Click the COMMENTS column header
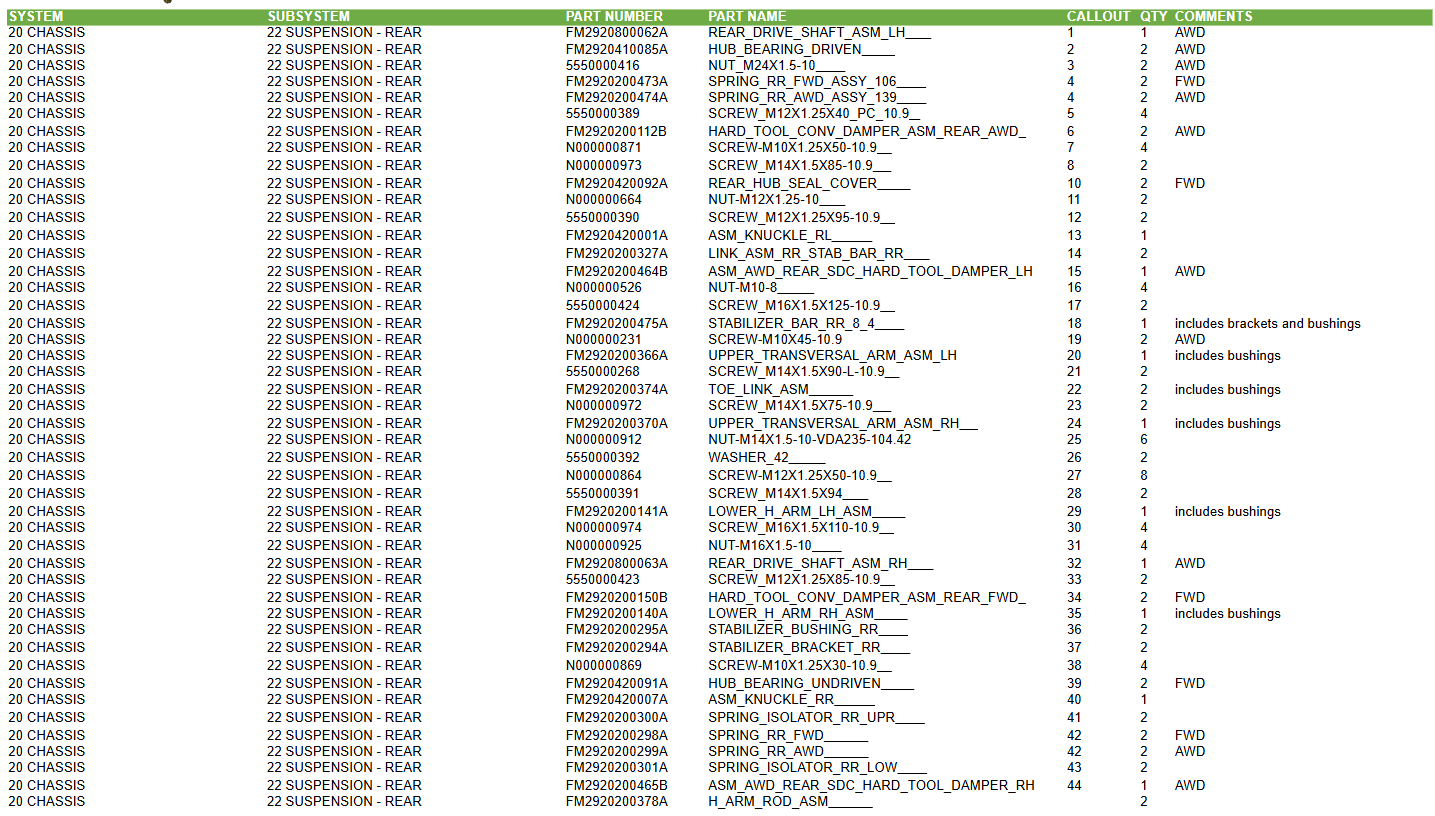The height and width of the screenshot is (816, 1435). tap(1213, 16)
